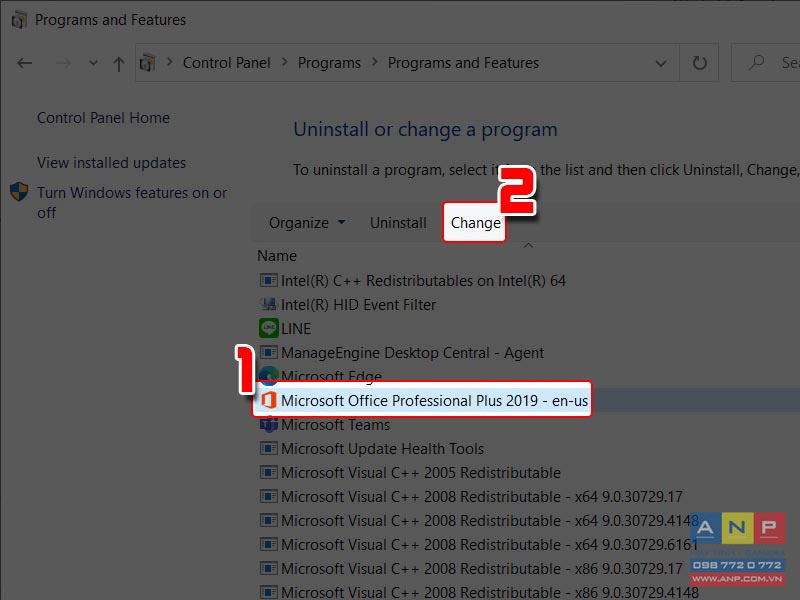Select the LINE program entry
The image size is (800, 600).
295,329
